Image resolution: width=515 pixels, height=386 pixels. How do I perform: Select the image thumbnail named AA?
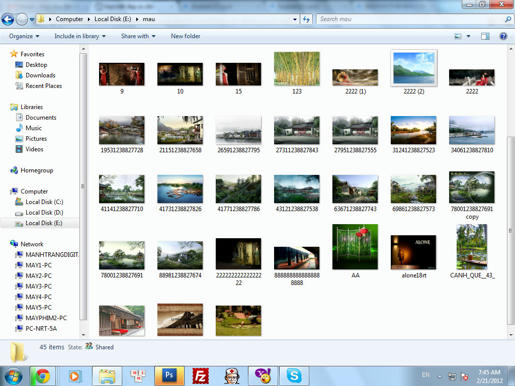[x=355, y=247]
